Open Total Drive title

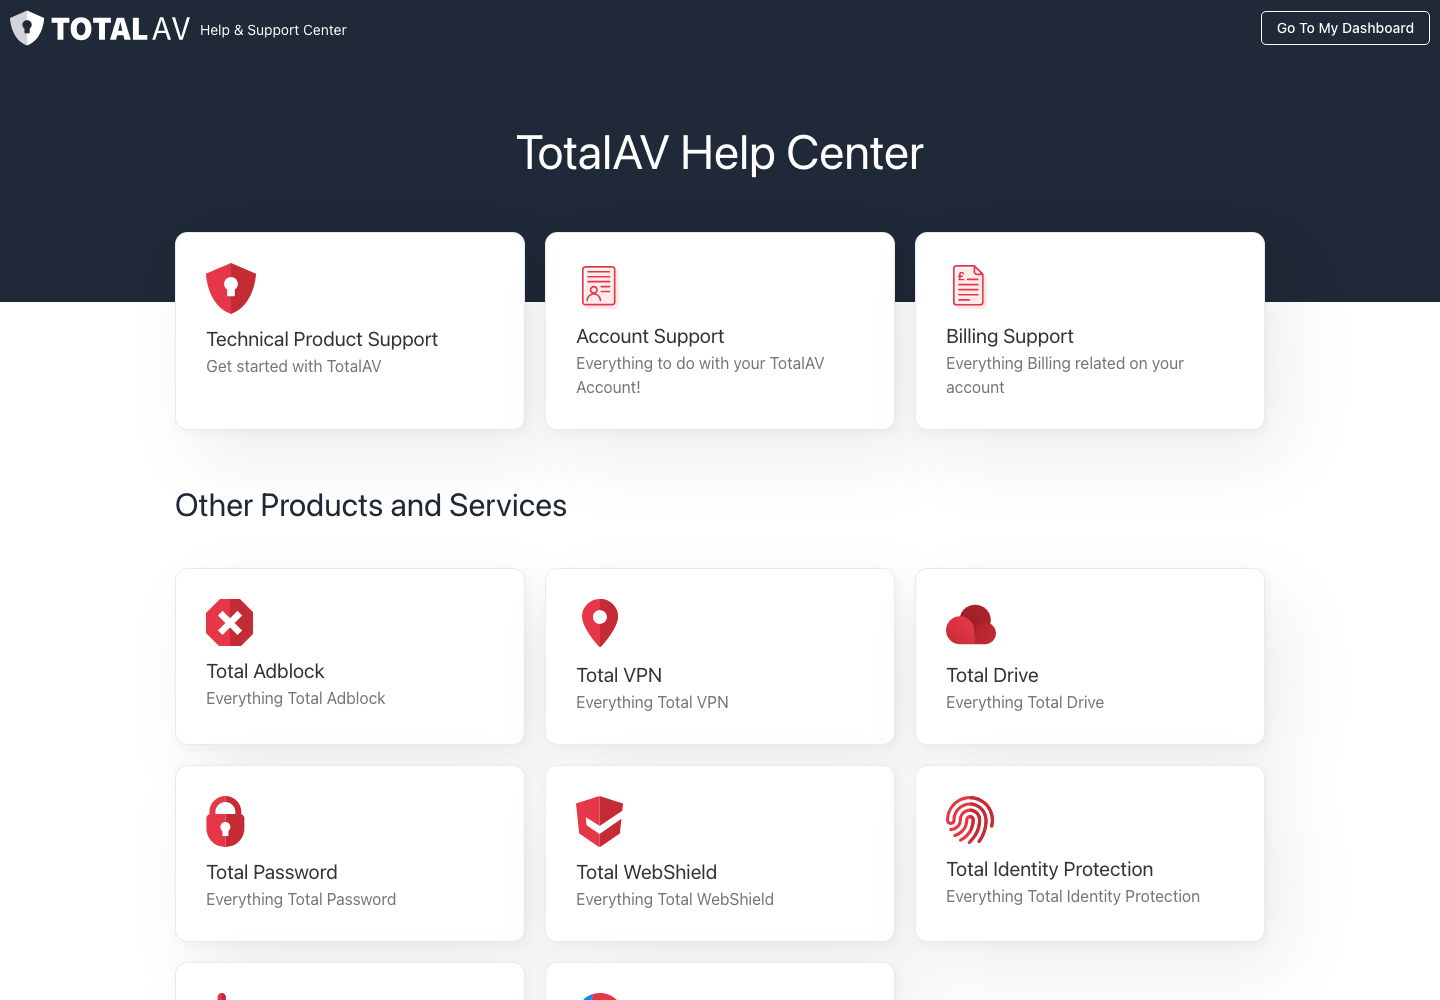point(992,675)
